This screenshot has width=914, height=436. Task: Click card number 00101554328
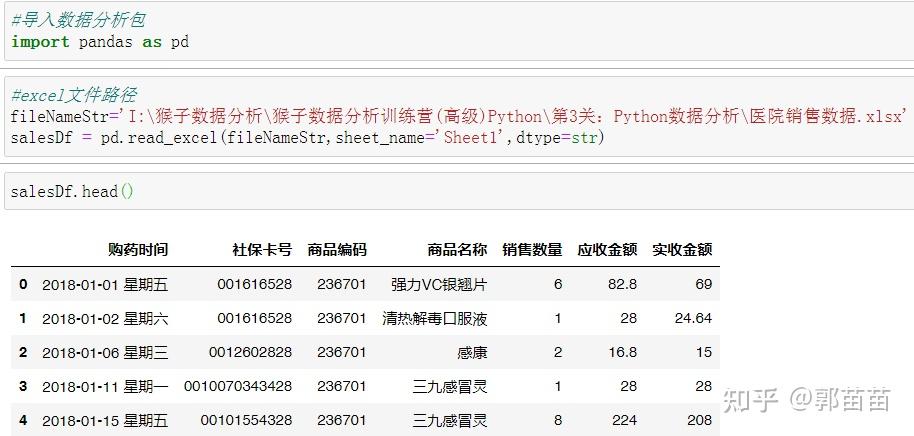pyautogui.click(x=246, y=420)
